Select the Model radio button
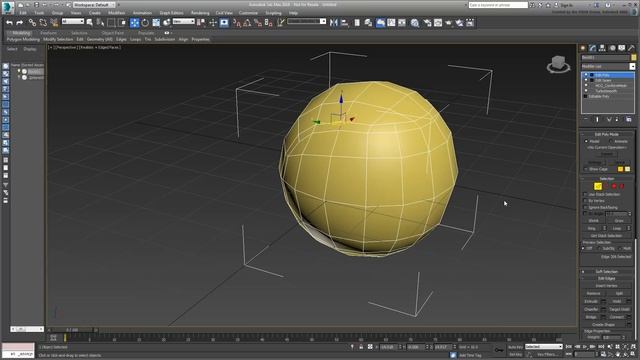The image size is (640, 360). click(587, 141)
